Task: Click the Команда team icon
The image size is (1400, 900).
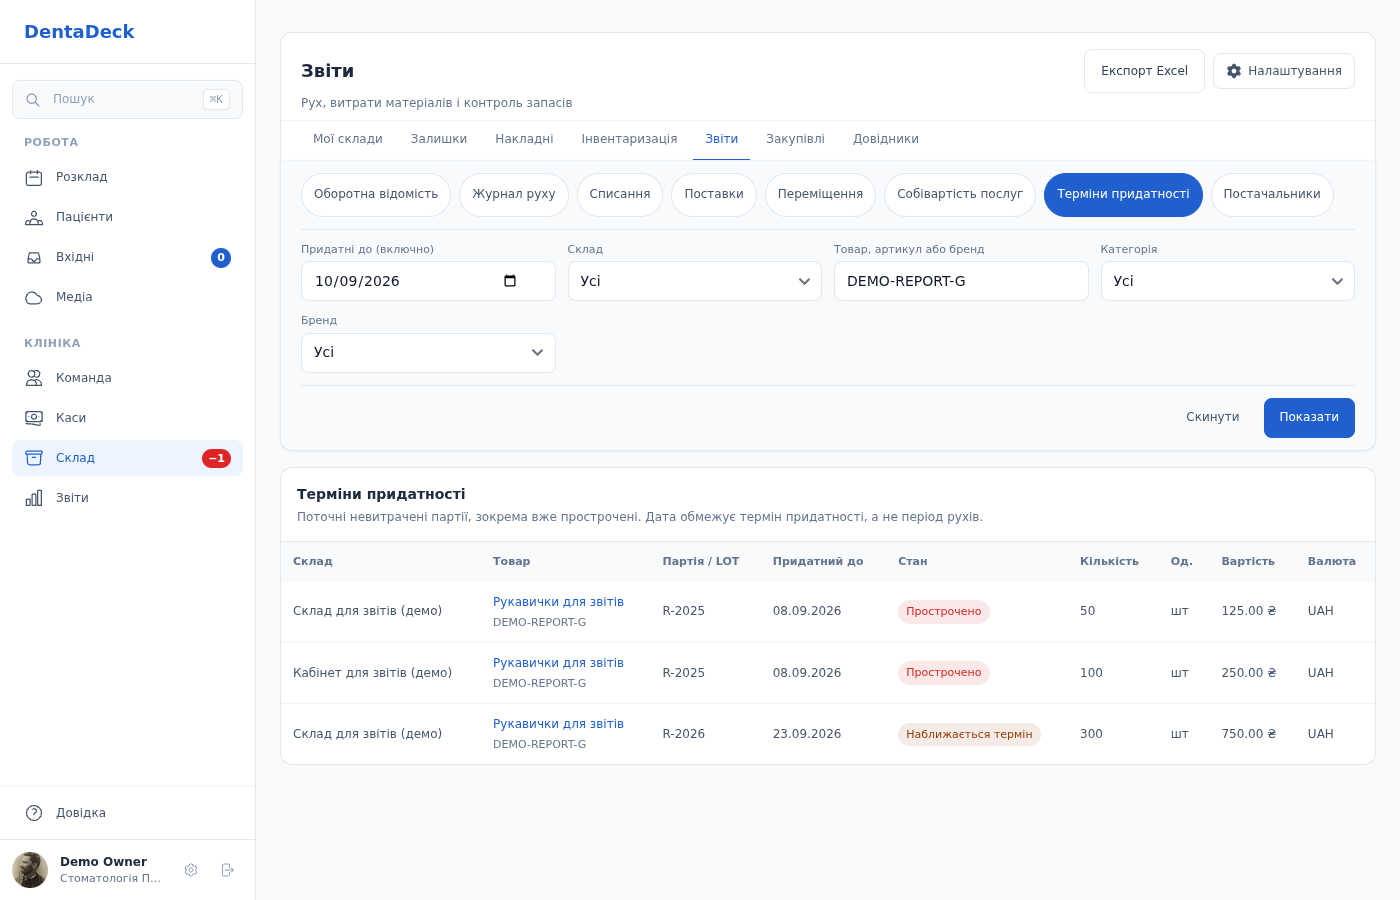Action: coord(34,378)
